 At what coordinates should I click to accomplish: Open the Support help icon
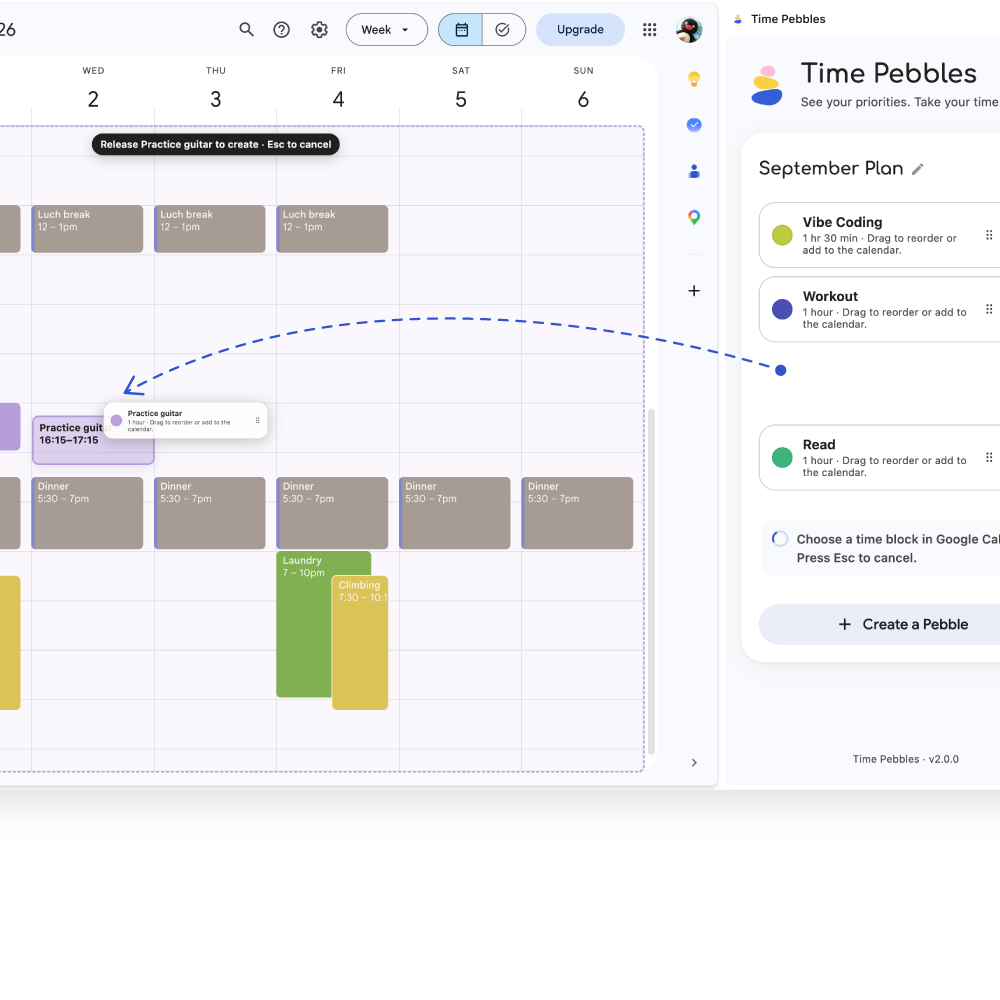[x=281, y=29]
